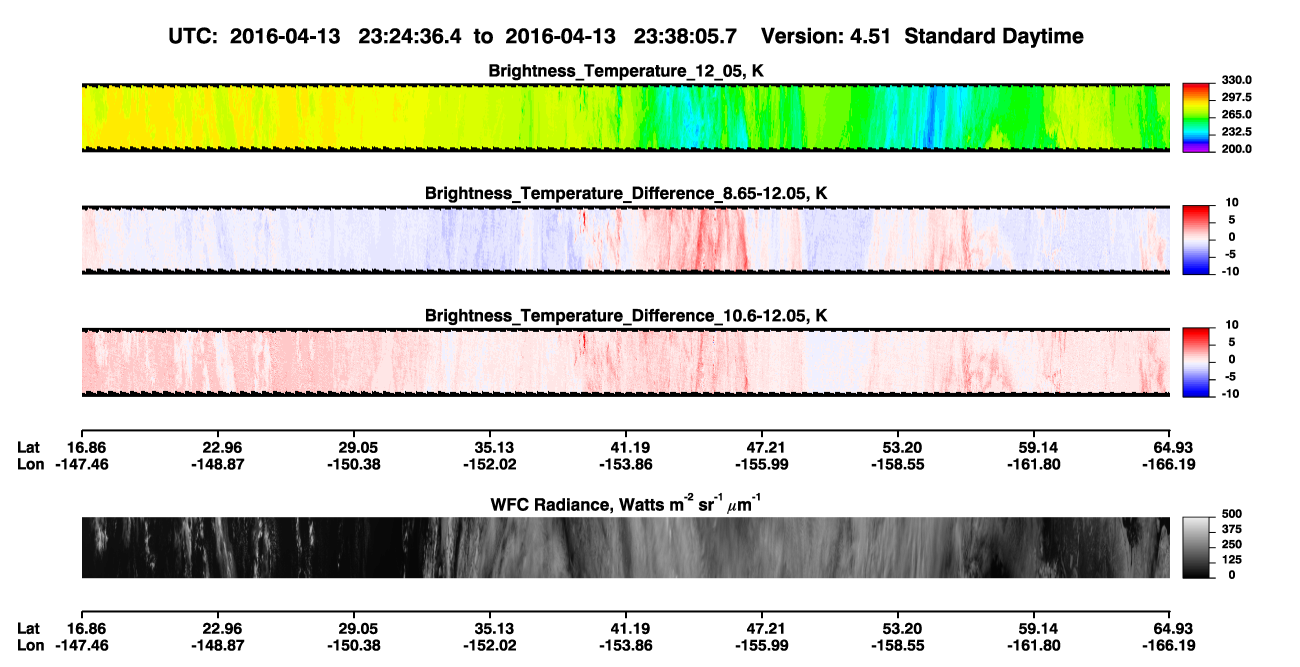The height and width of the screenshot is (667, 1300).
Task: Click the 297.5 colorbar tick label
Action: point(1237,98)
